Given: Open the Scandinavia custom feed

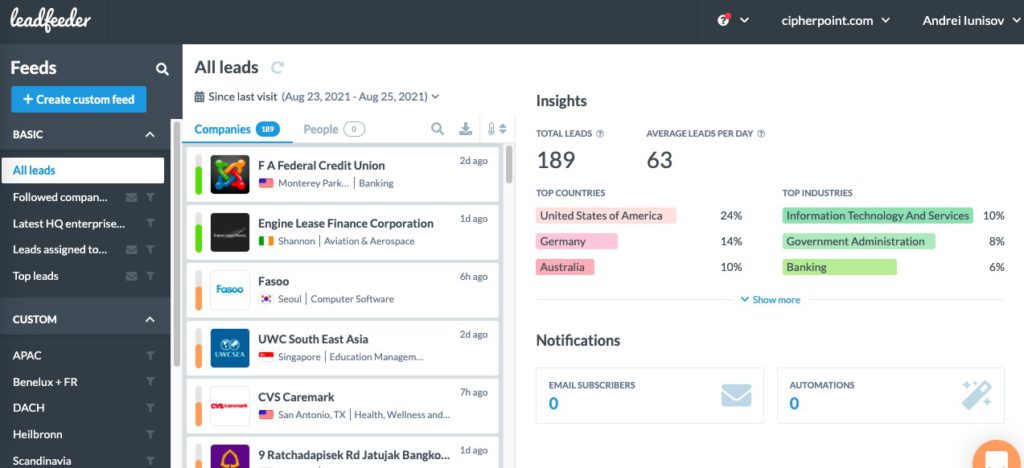Looking at the screenshot, I should click(42, 460).
